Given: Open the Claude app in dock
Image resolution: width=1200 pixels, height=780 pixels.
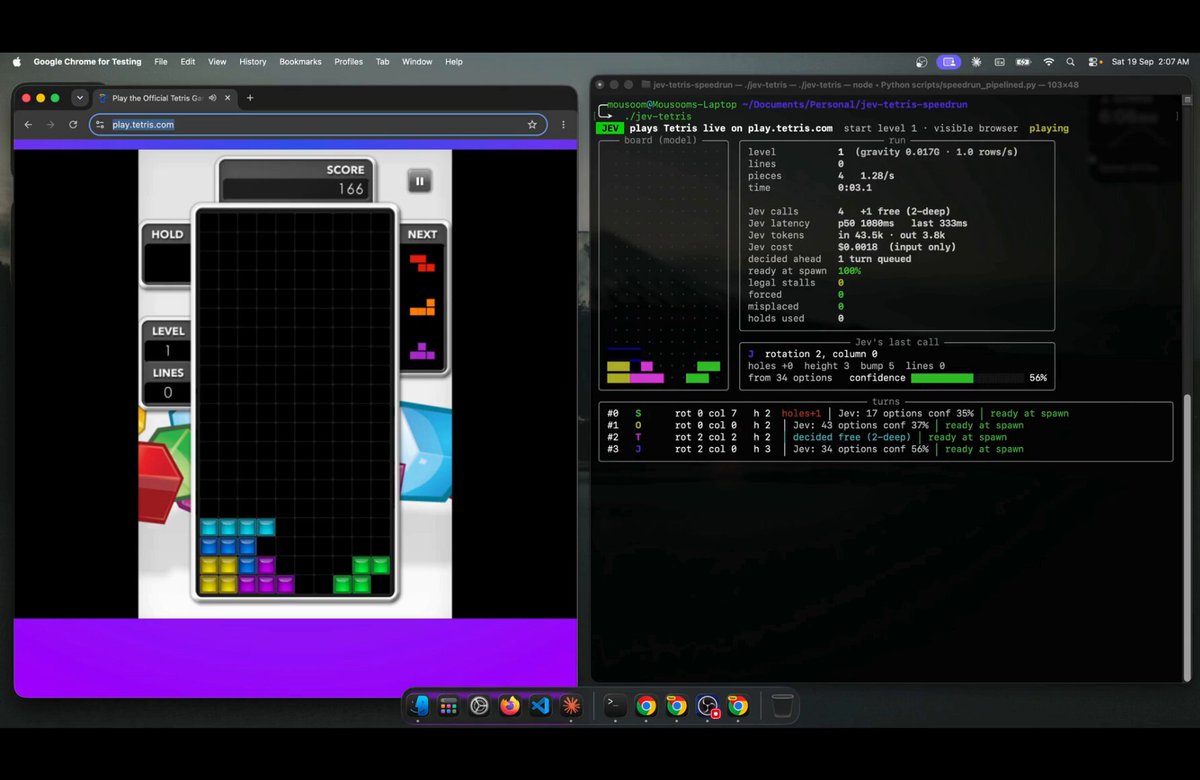Looking at the screenshot, I should (x=571, y=706).
